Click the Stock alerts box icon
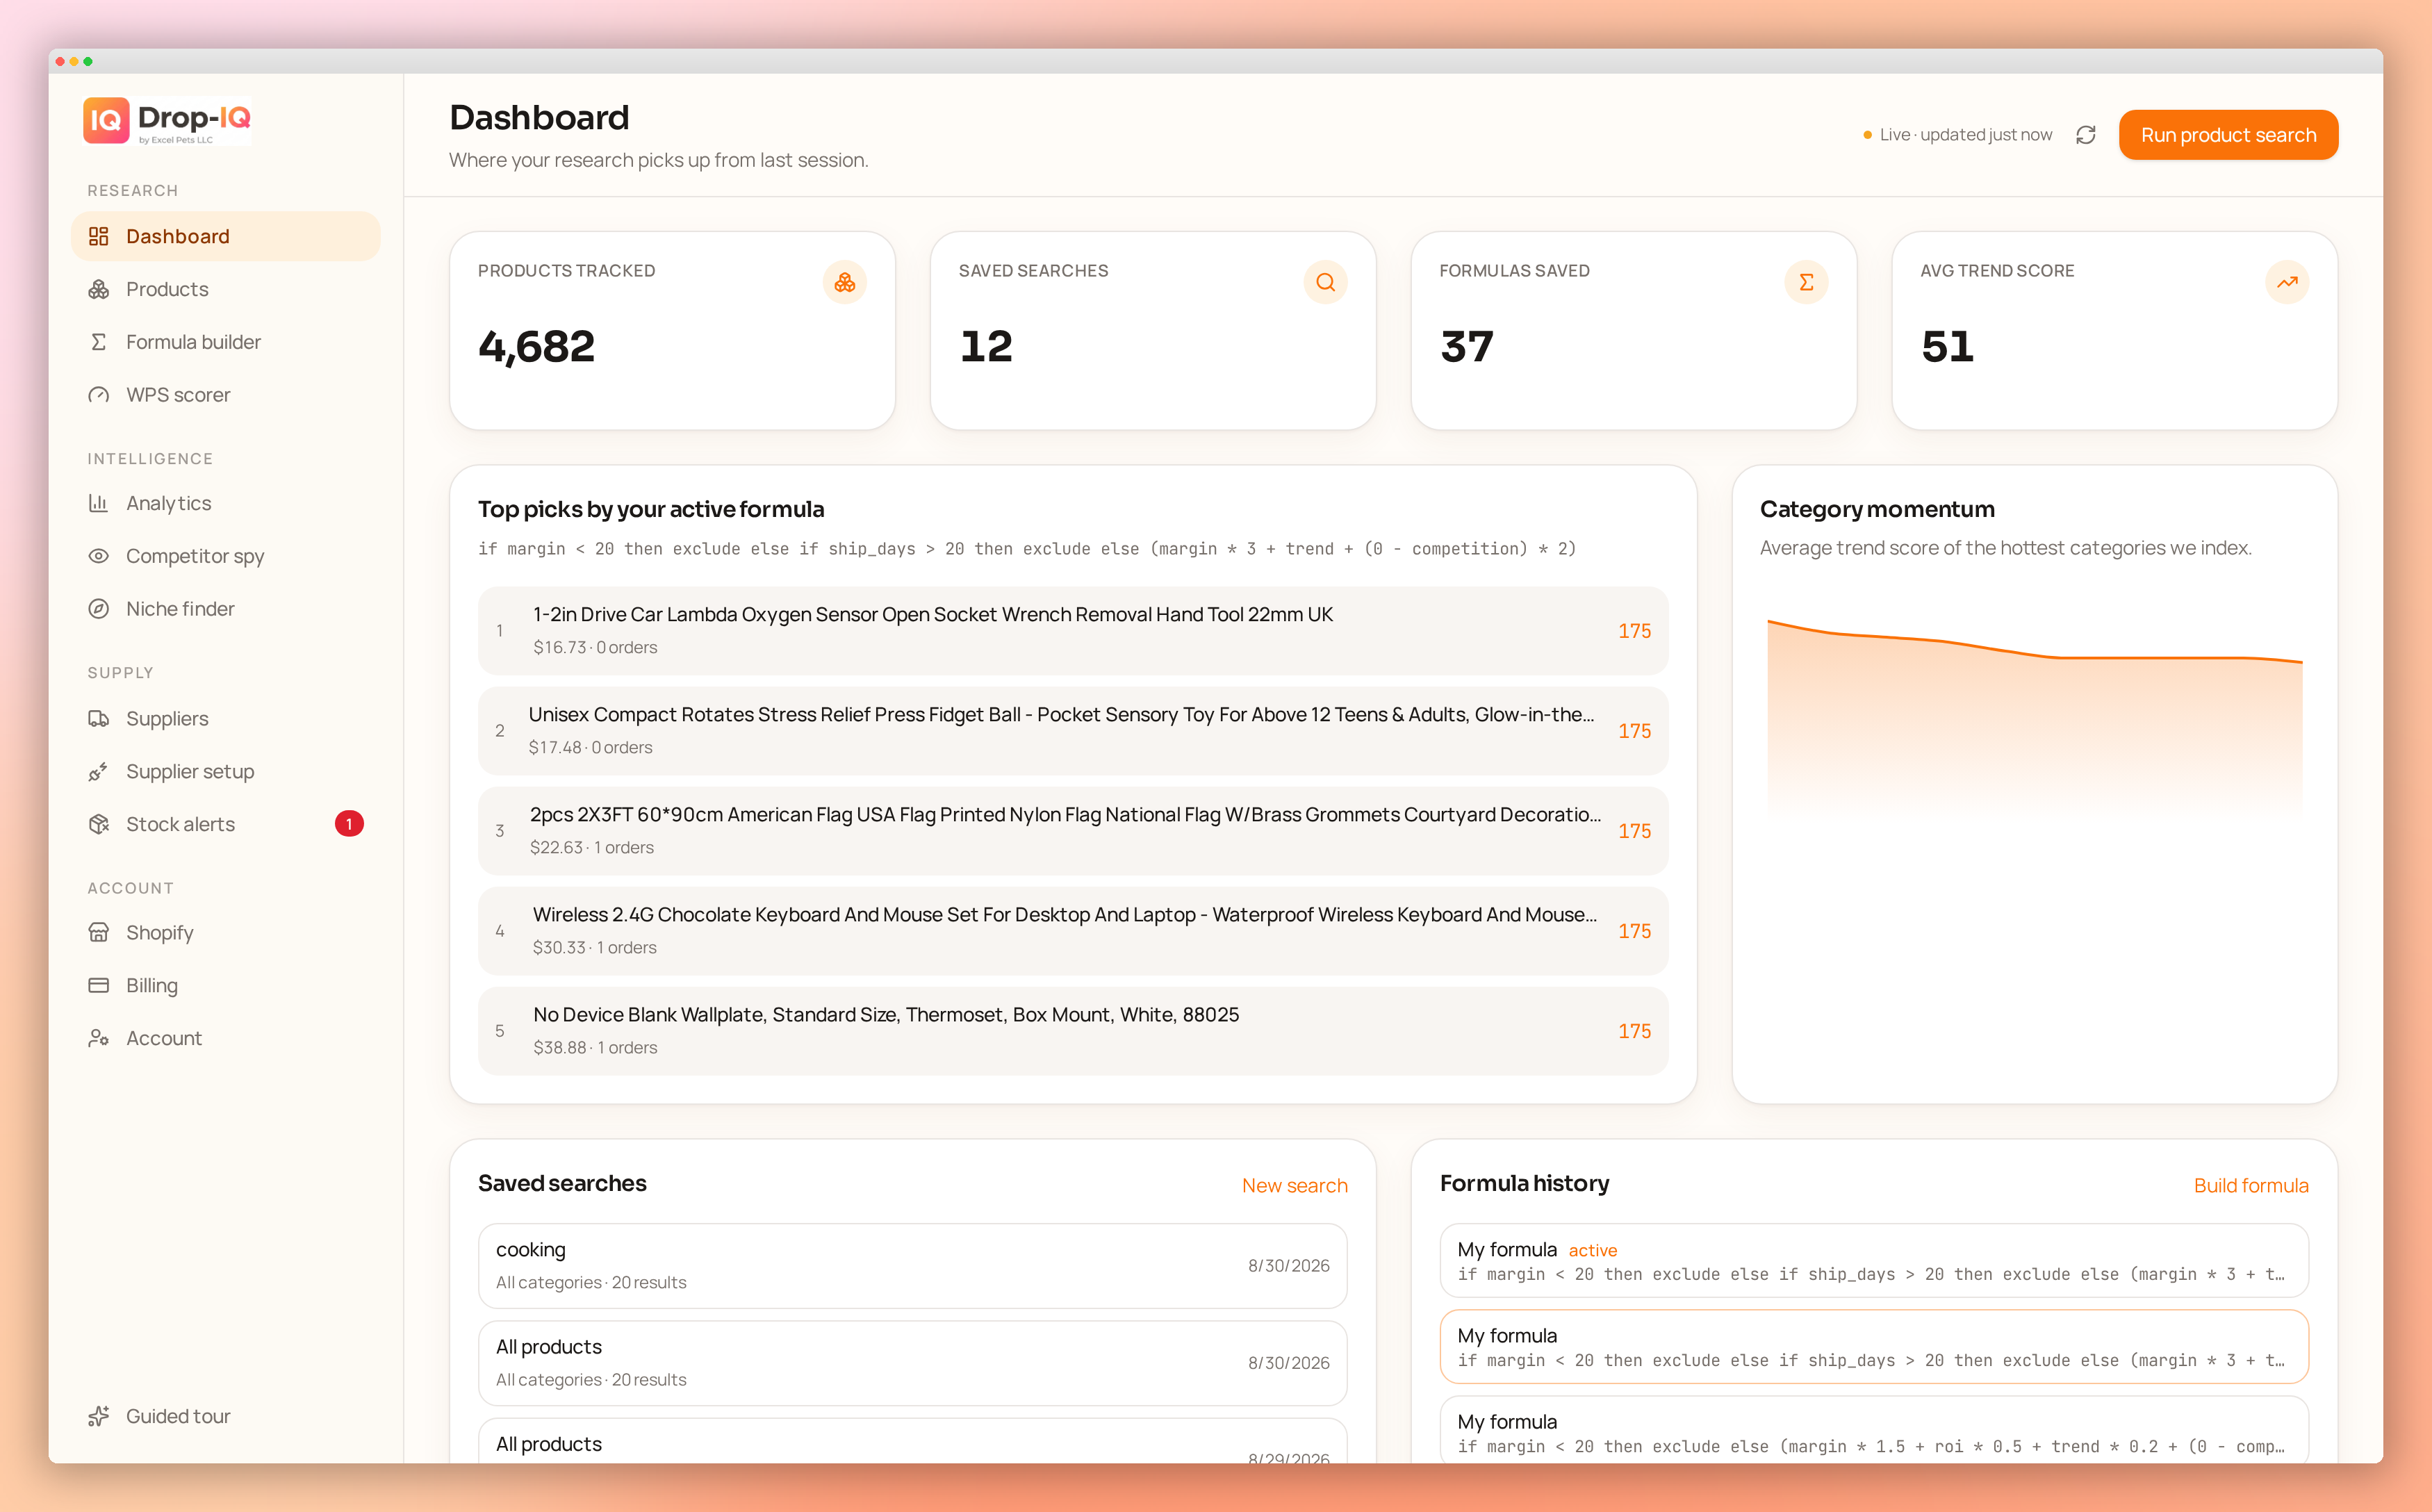 pos(98,824)
